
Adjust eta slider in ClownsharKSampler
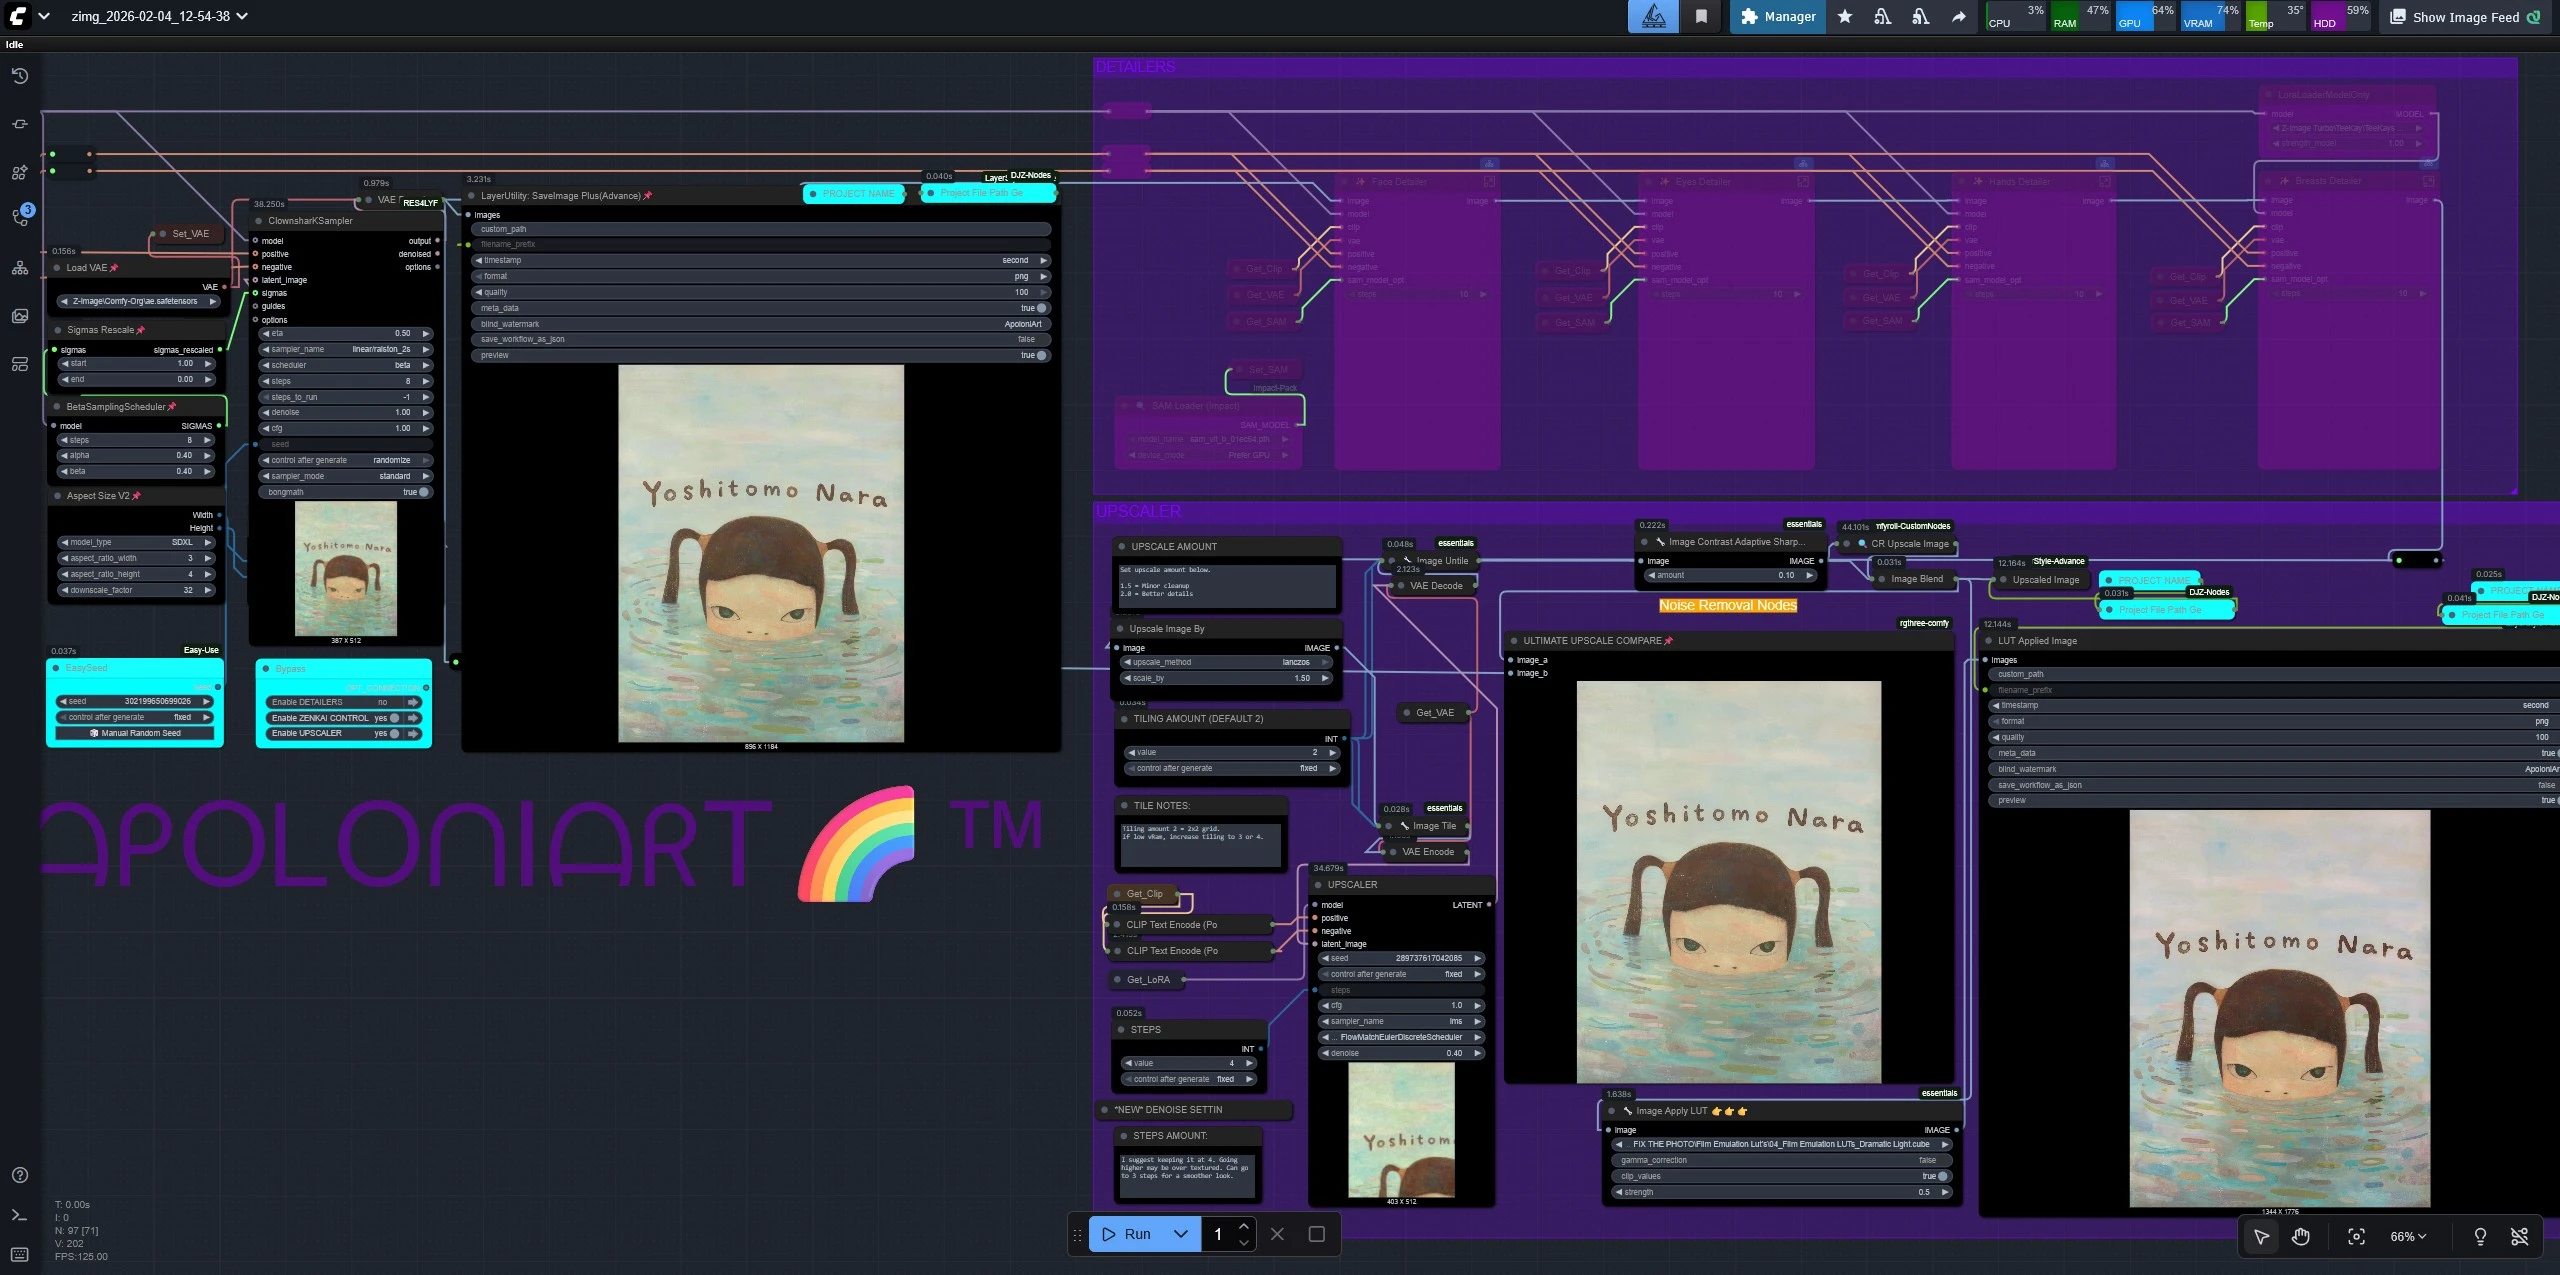click(346, 333)
